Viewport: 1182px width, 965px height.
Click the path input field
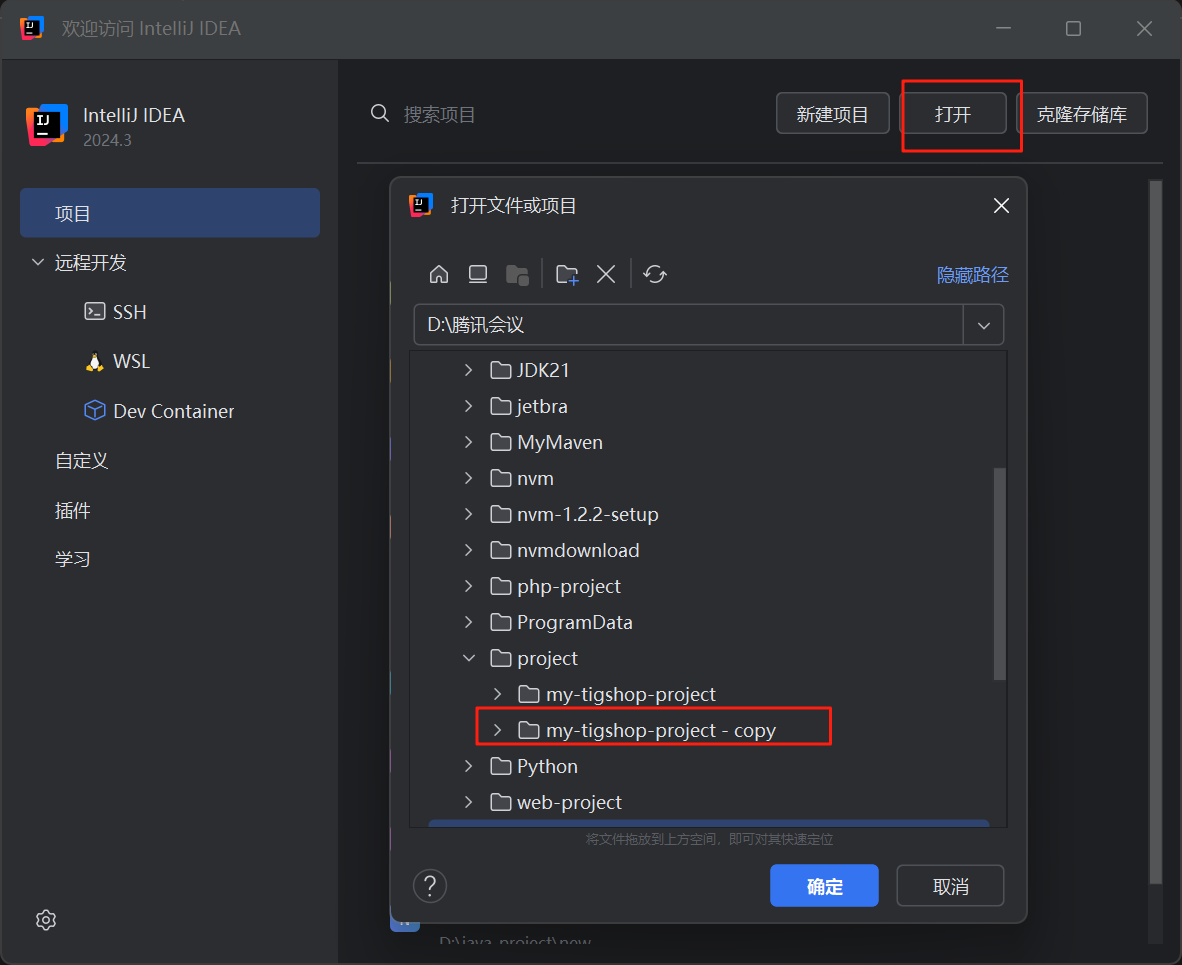pos(689,325)
